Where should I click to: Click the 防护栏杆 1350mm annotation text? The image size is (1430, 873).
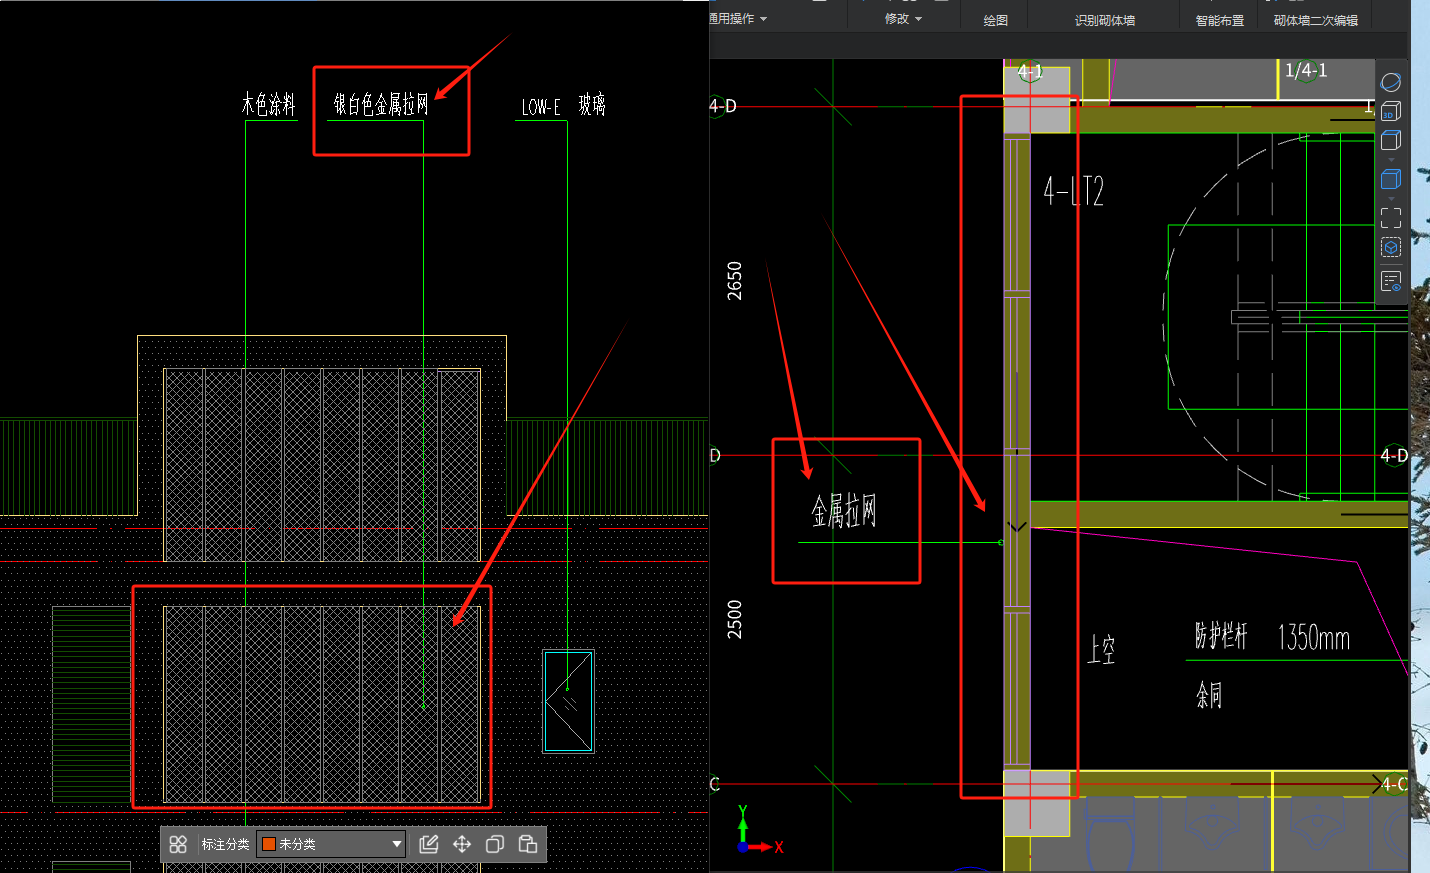[1272, 636]
